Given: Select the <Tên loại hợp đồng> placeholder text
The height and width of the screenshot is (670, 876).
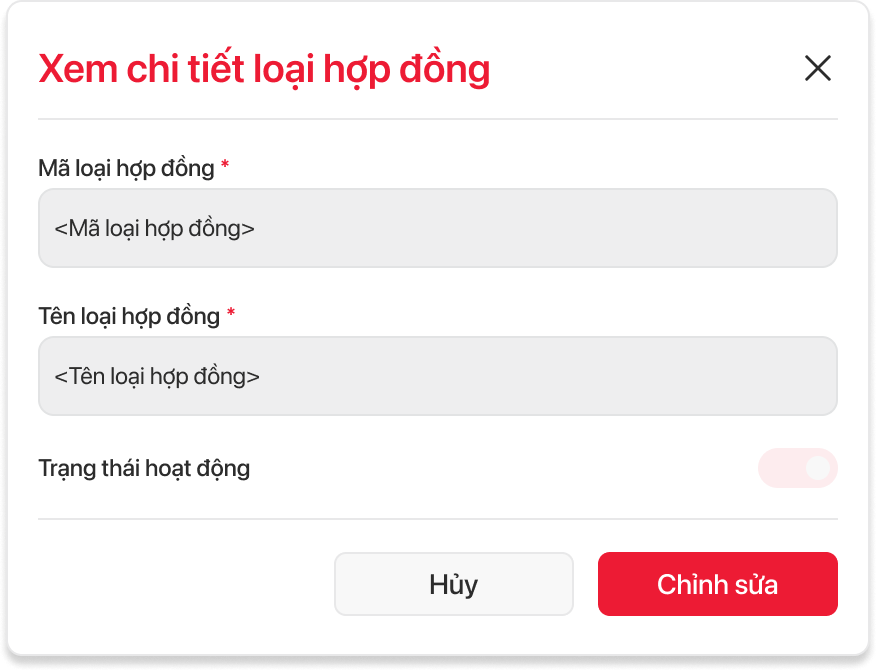Looking at the screenshot, I should pyautogui.click(x=156, y=377).
